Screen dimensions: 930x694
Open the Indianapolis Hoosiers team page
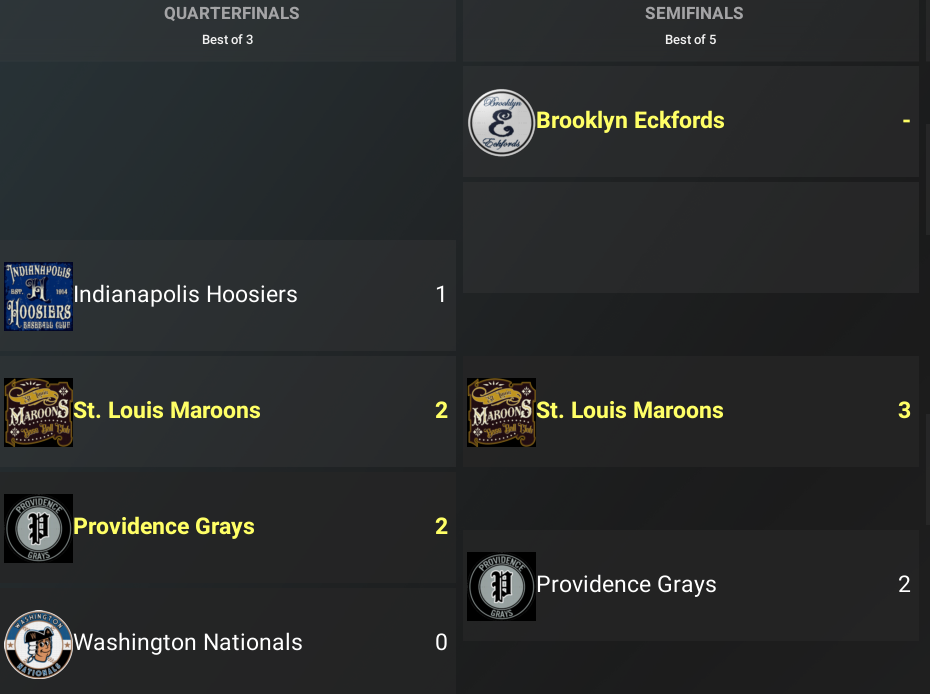[x=185, y=294]
